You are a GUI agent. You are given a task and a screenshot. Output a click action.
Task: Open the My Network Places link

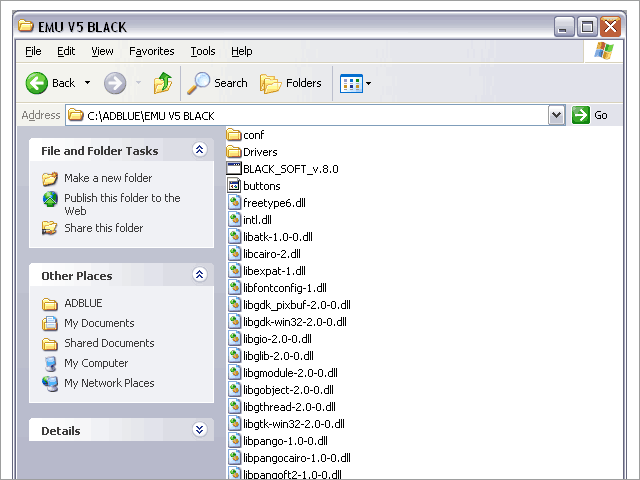pyautogui.click(x=109, y=383)
